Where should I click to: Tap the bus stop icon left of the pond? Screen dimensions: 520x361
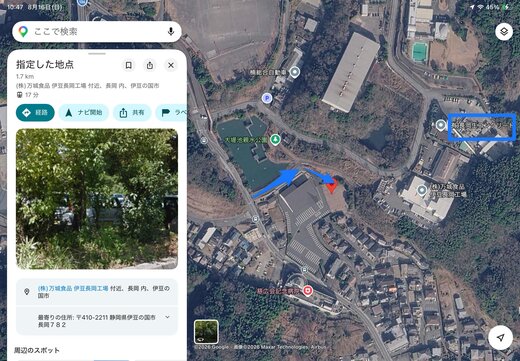204,141
